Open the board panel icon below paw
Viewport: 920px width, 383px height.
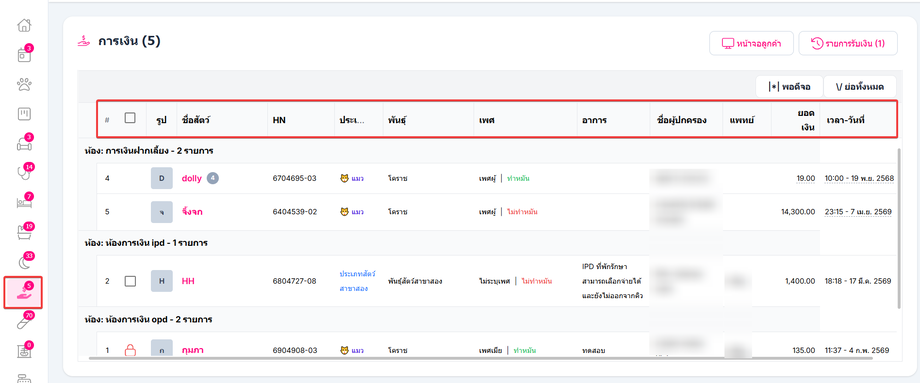(x=23, y=114)
